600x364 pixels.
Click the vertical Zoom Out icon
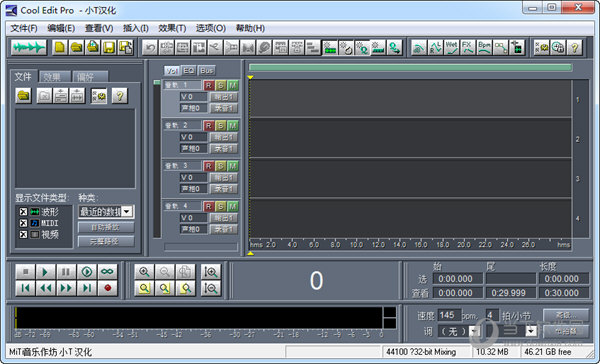[211, 288]
